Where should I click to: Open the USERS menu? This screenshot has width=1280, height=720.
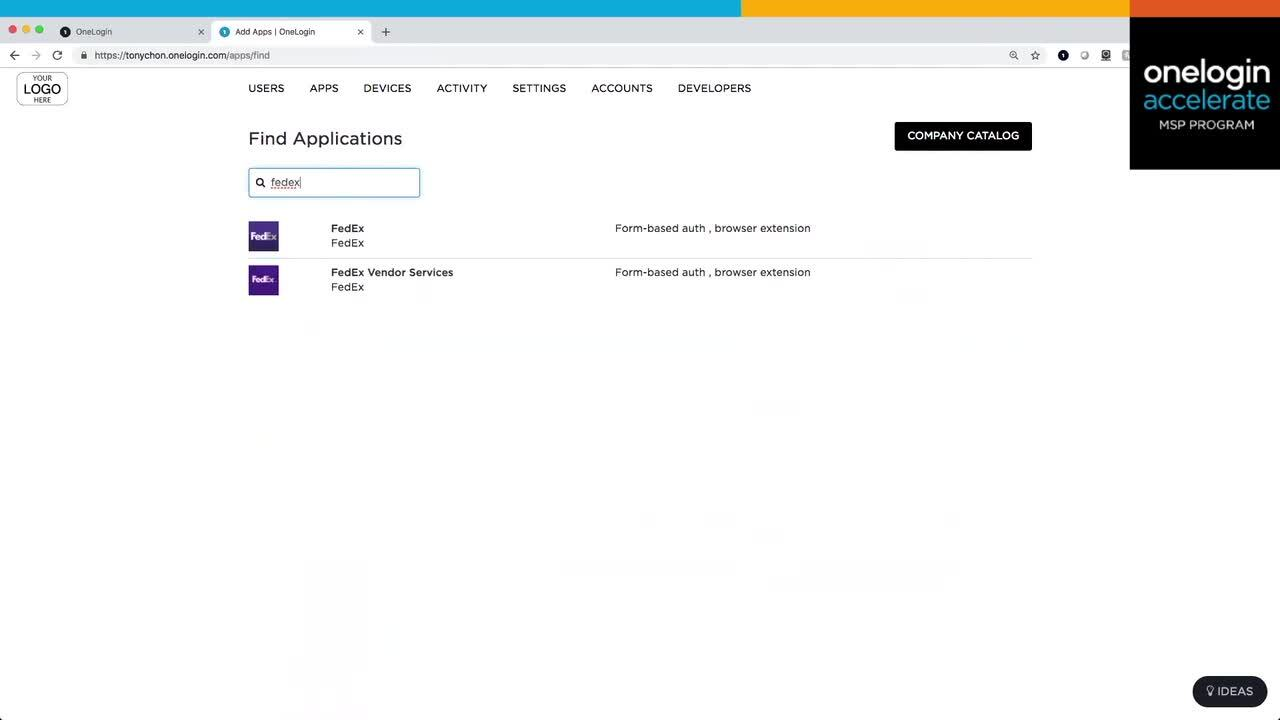[266, 89]
